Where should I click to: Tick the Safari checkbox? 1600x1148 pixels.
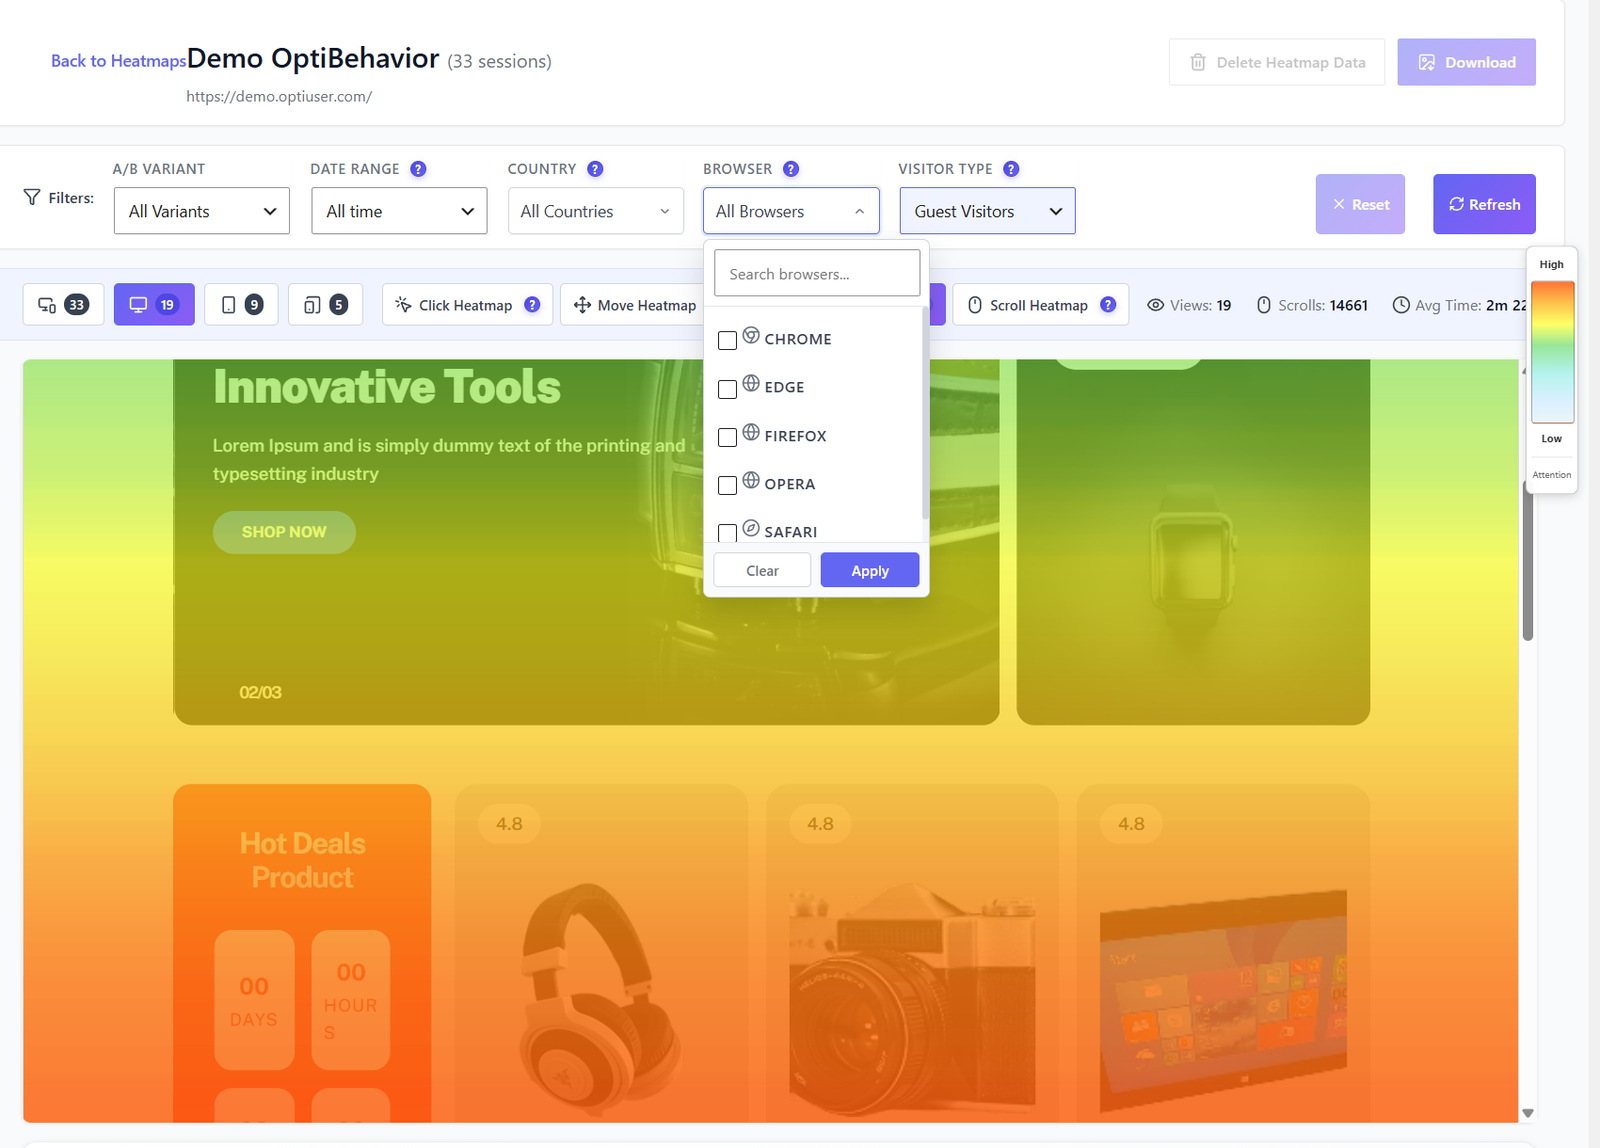pos(728,532)
